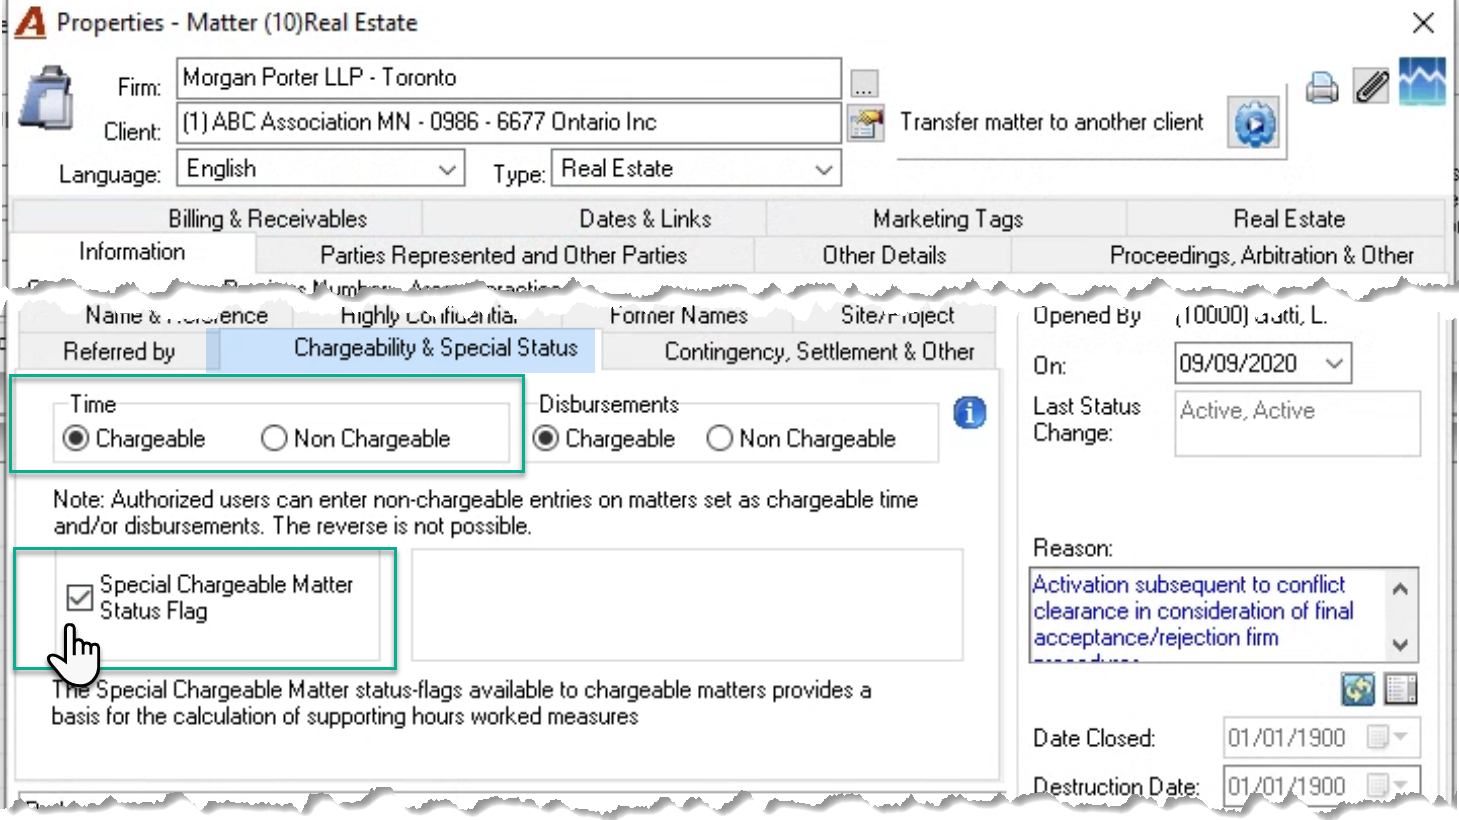Click the Reason text area
The height and width of the screenshot is (820, 1459).
coord(1206,615)
